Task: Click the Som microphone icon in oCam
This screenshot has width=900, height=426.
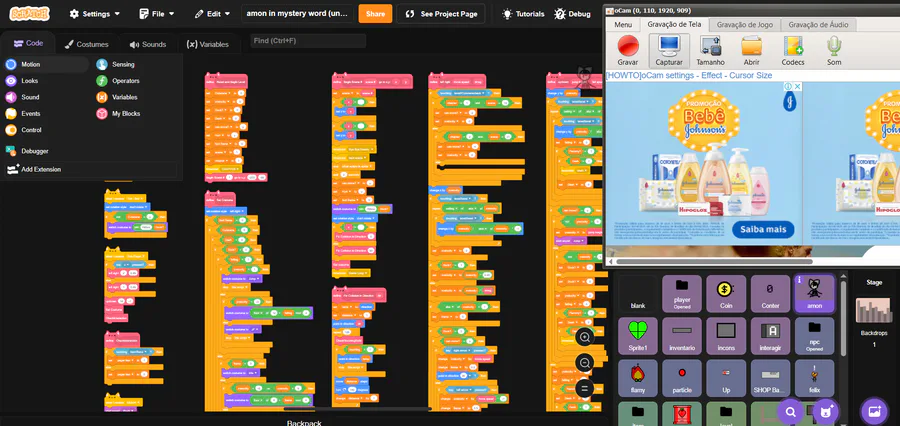Action: click(x=833, y=51)
